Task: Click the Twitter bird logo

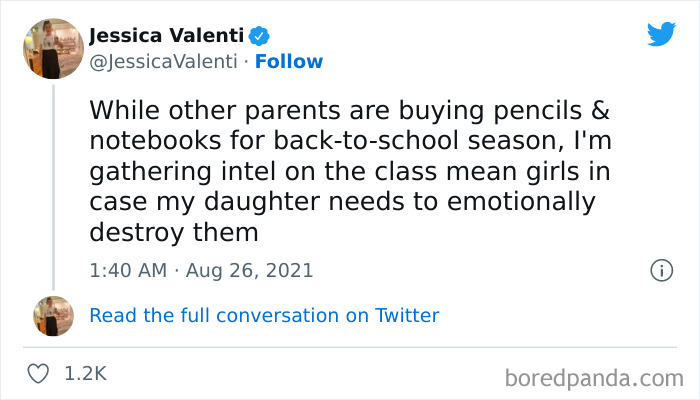Action: tap(661, 34)
